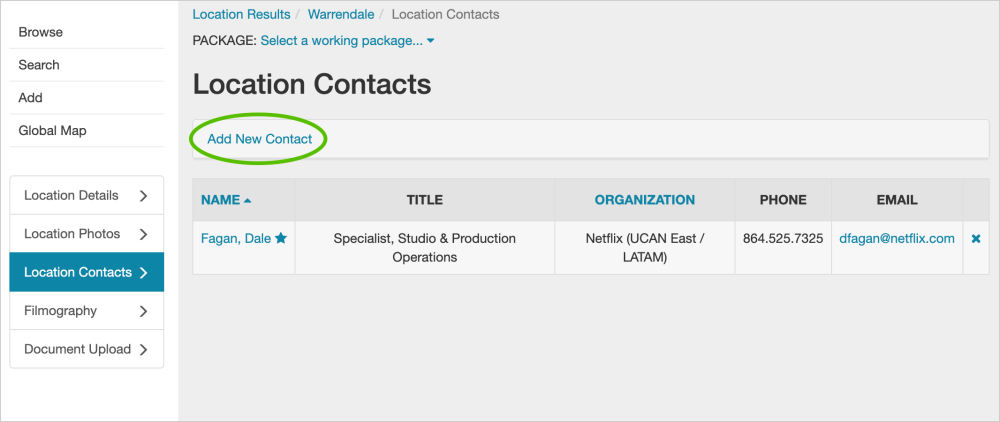The image size is (1000, 422).
Task: Delete contact using the X icon
Action: point(976,239)
